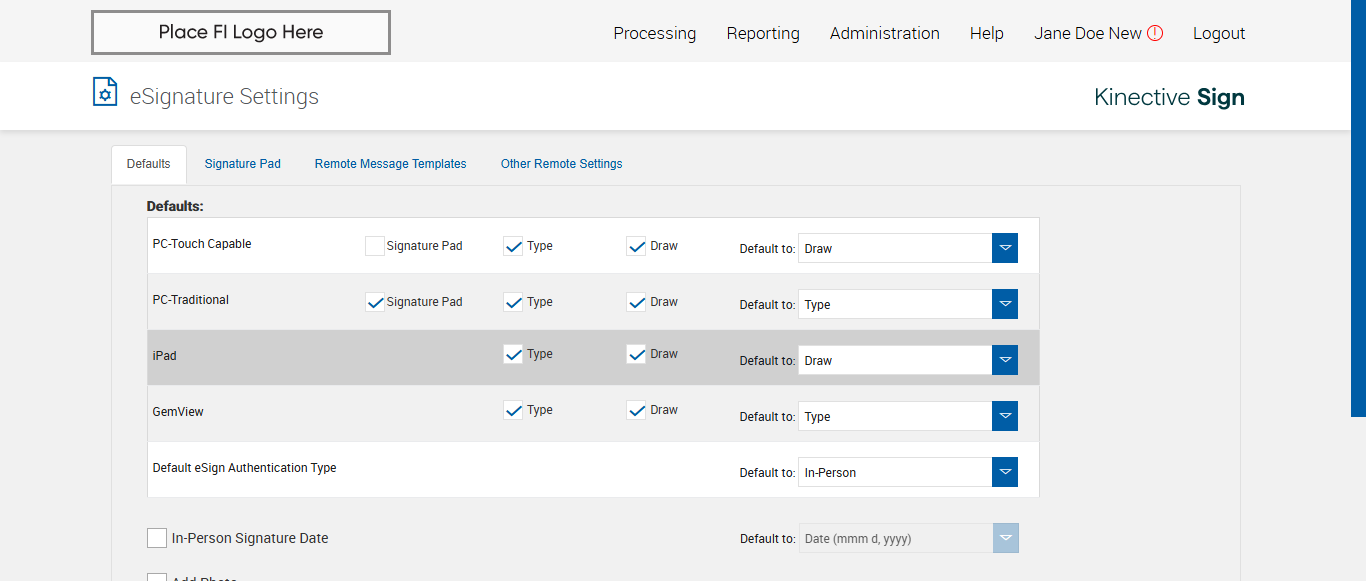Expand Default eSign Authentication Type dropdown
This screenshot has width=1366, height=581.
point(1005,472)
